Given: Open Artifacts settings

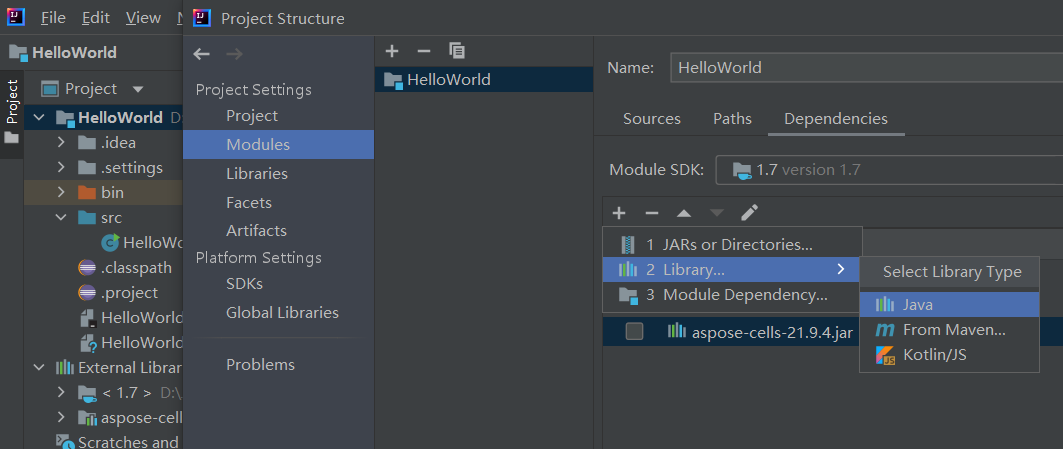Looking at the screenshot, I should pos(256,231).
